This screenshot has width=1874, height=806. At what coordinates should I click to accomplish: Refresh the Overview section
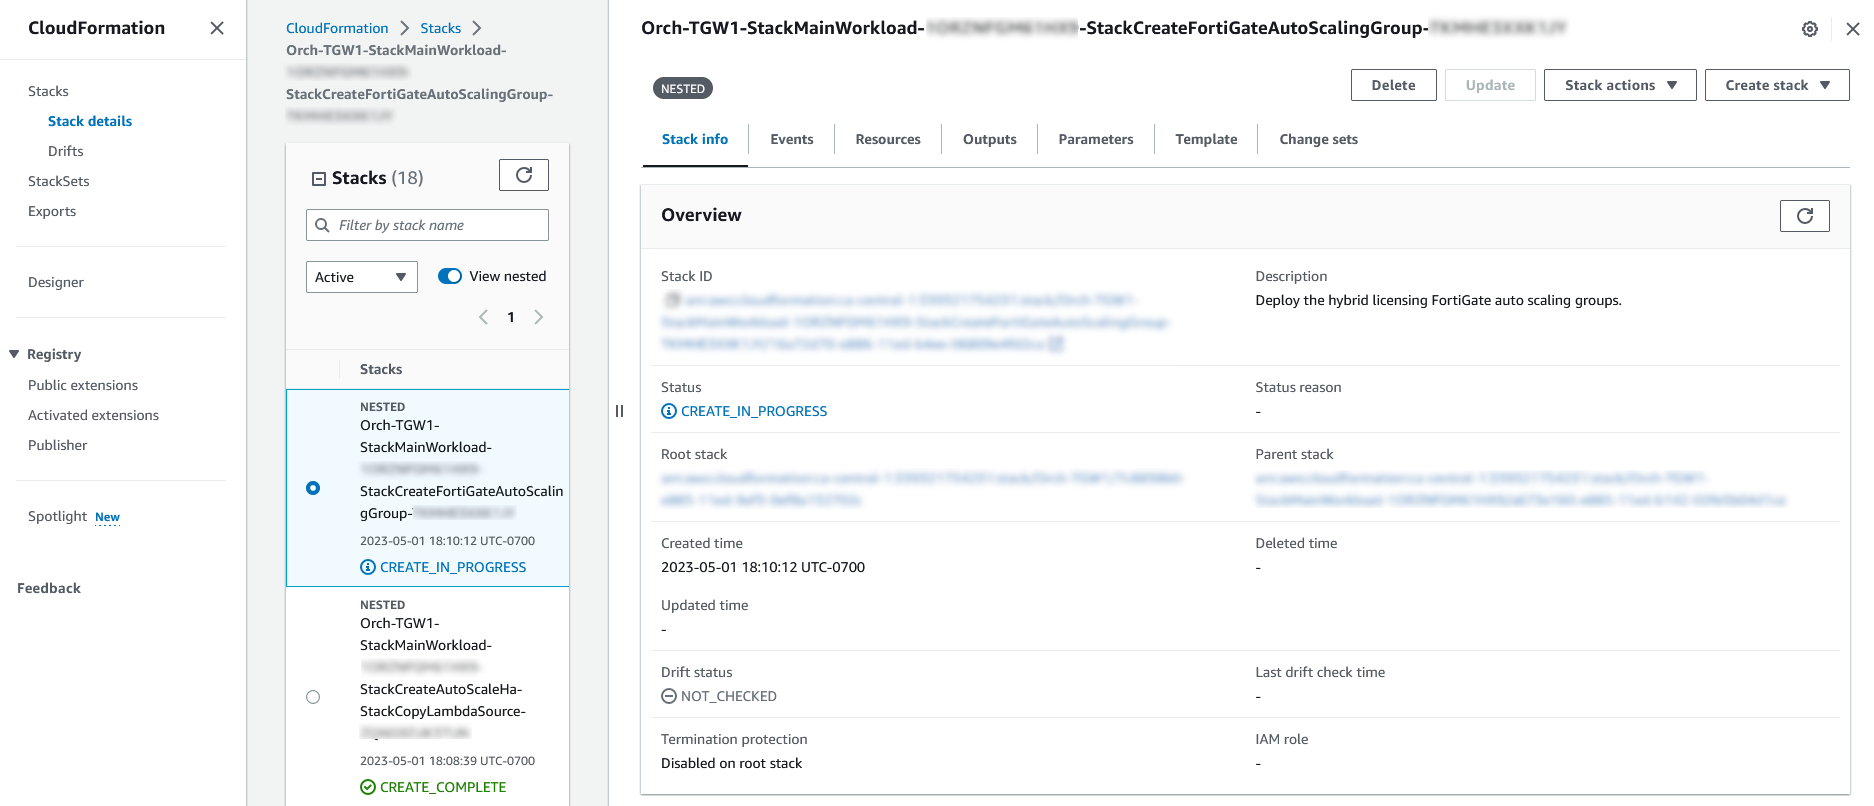click(1804, 216)
